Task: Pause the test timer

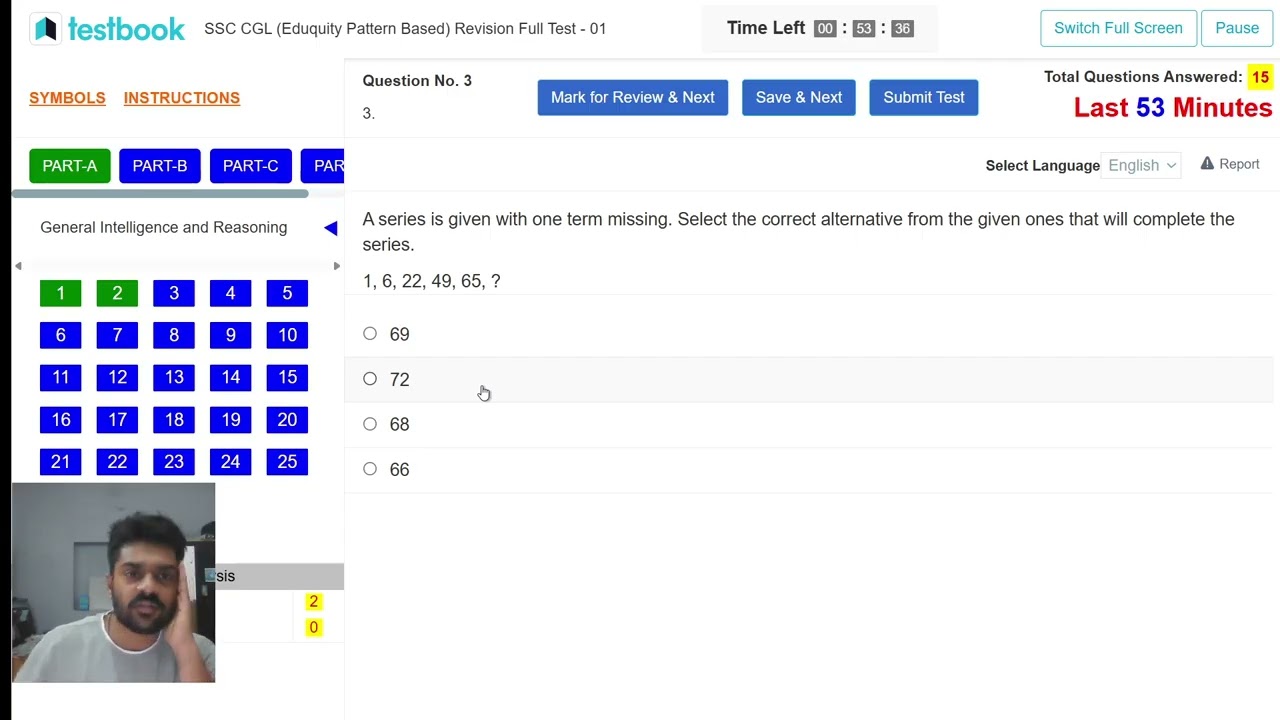Action: (x=1236, y=28)
